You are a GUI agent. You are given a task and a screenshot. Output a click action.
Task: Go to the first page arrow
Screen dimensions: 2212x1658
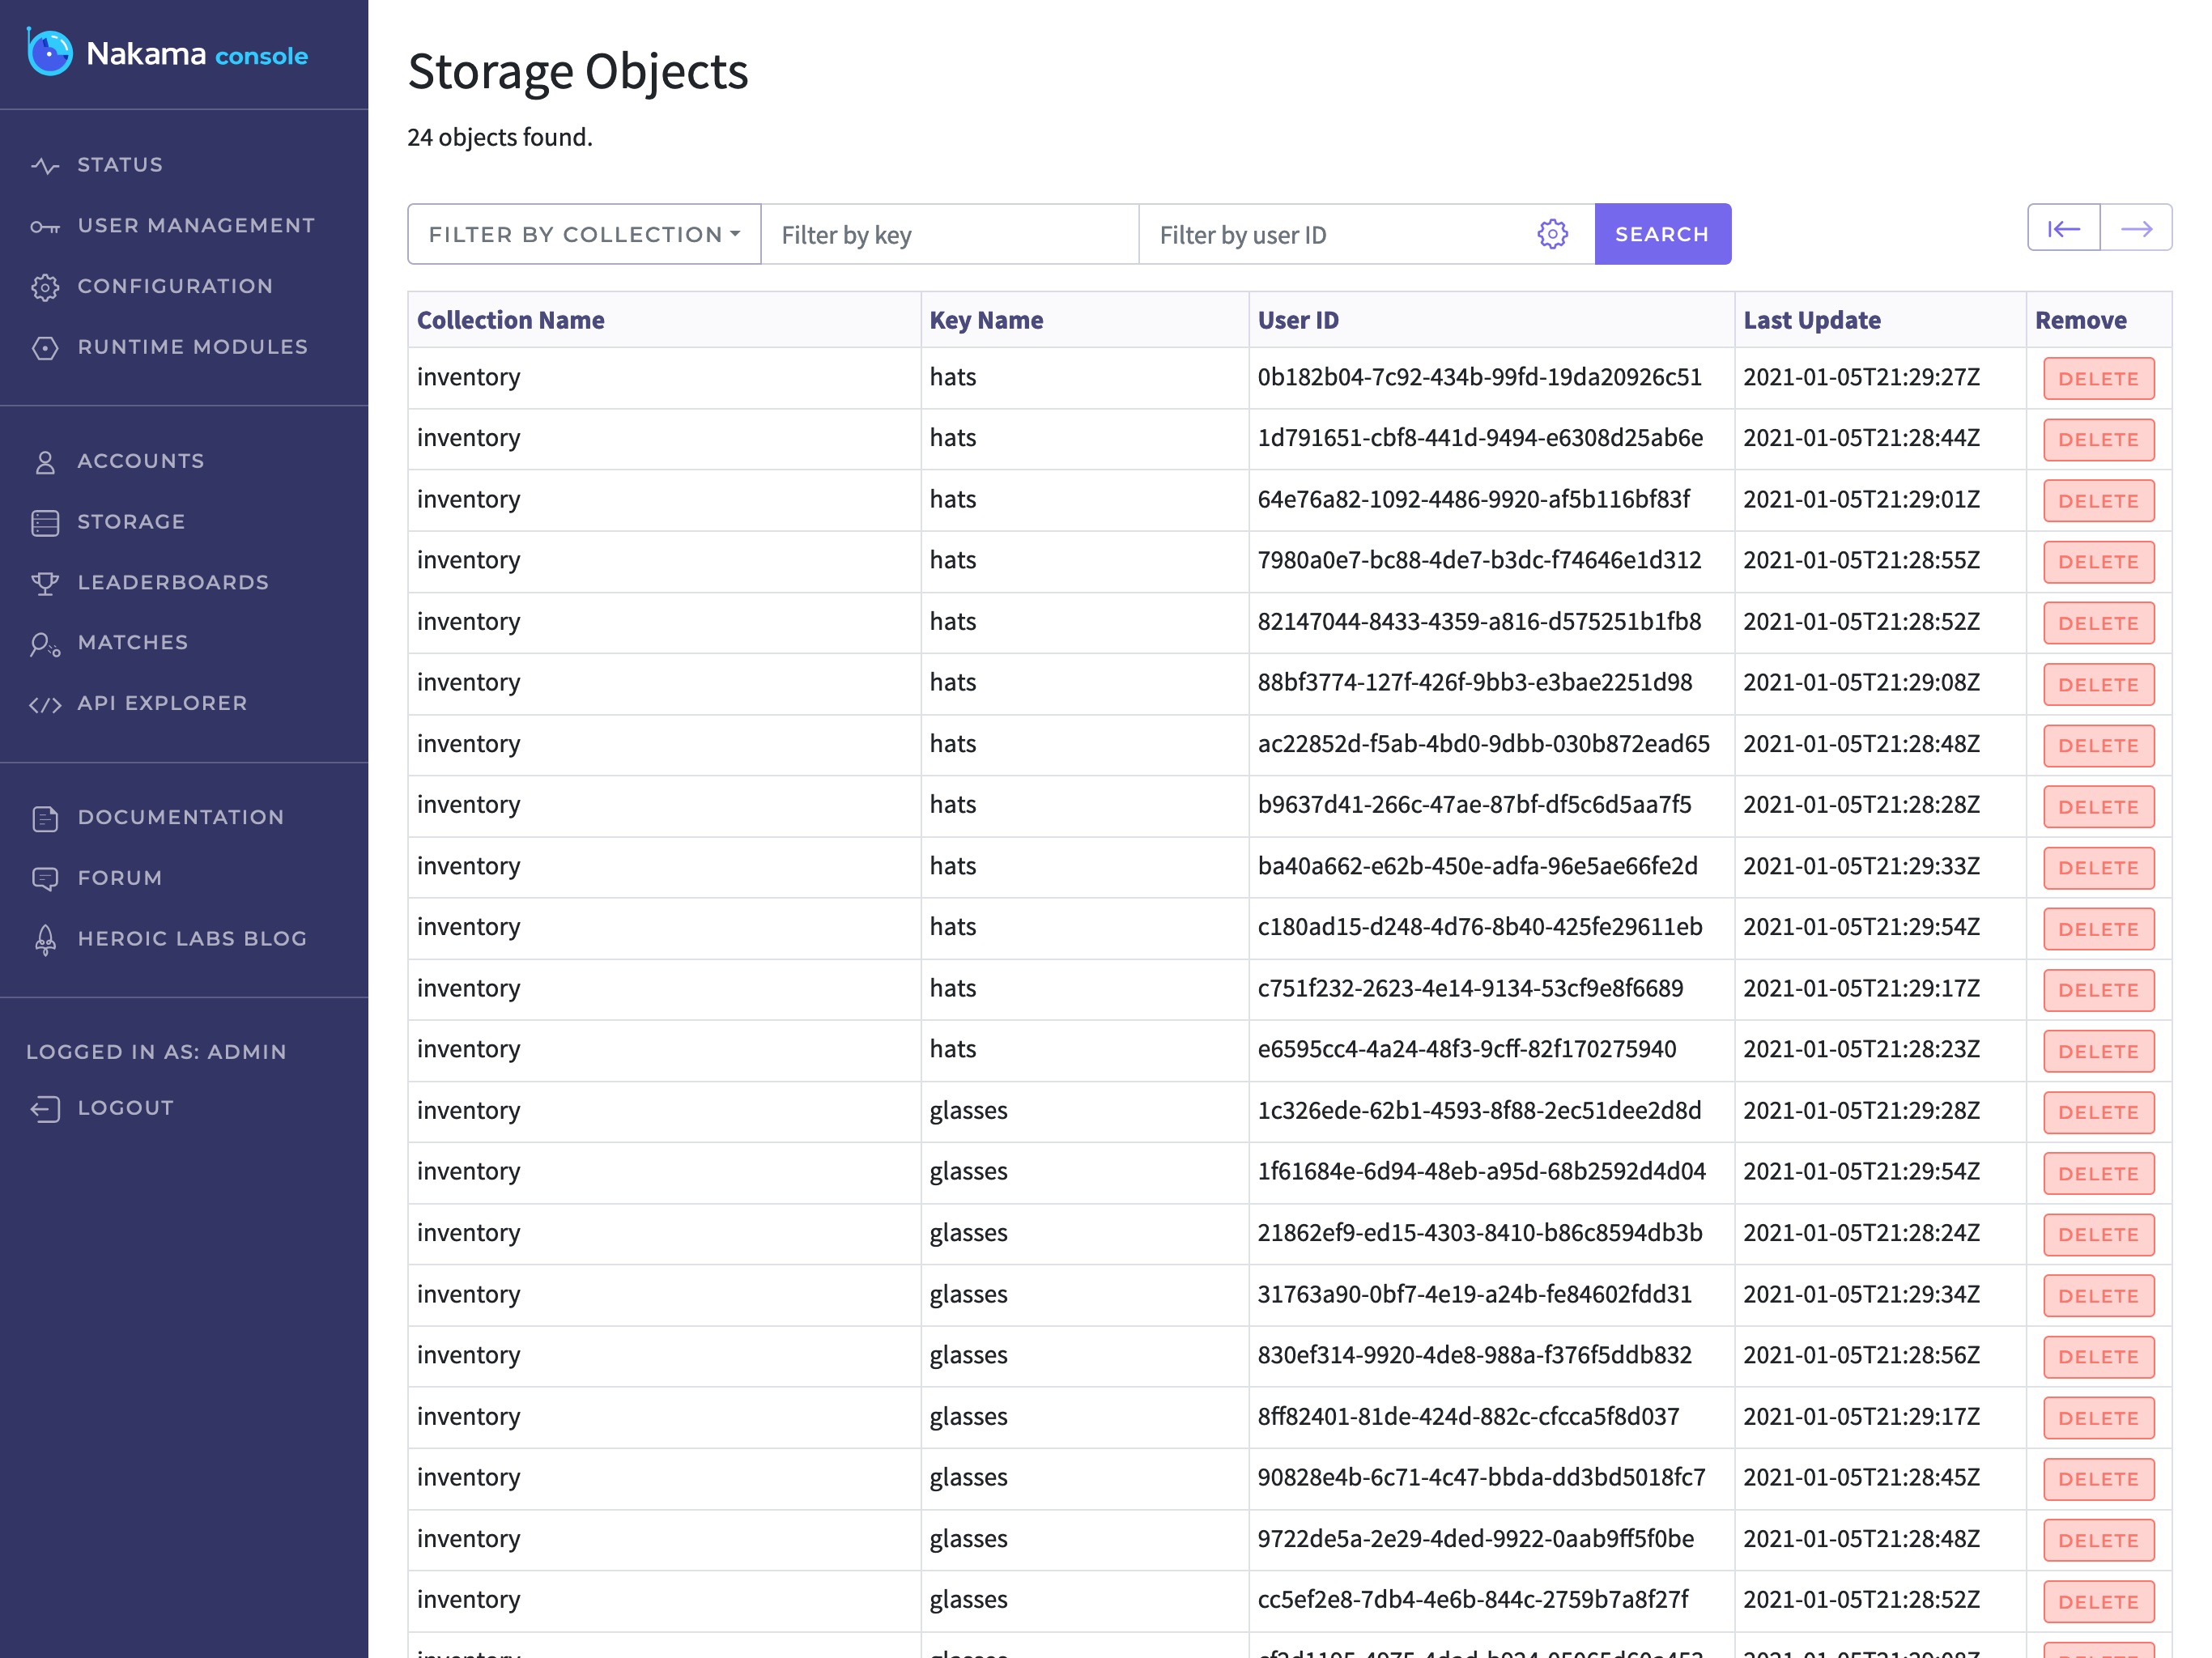[x=2063, y=229]
